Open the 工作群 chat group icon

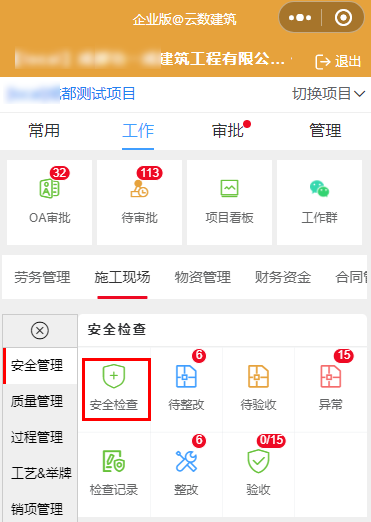pyautogui.click(x=319, y=189)
